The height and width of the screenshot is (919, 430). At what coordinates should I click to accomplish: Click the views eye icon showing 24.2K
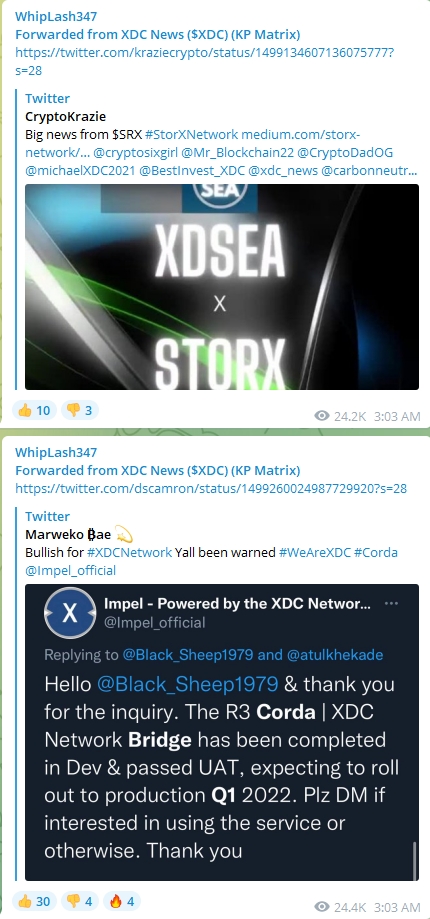(322, 416)
